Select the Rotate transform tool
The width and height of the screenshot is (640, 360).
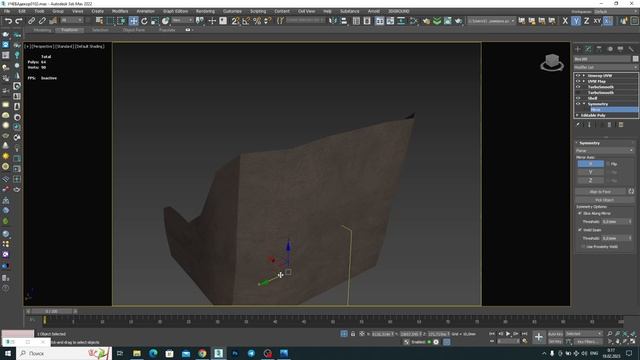(x=144, y=21)
